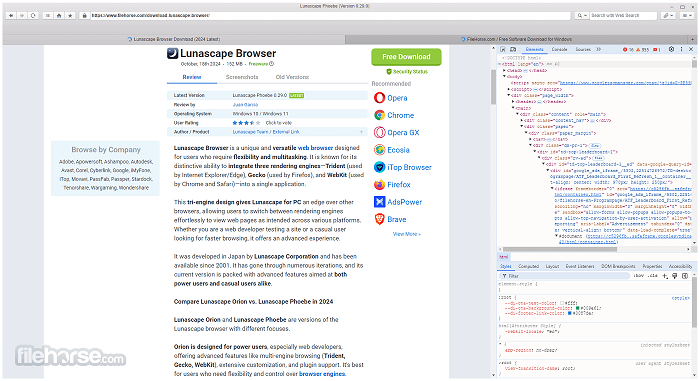This screenshot has width=700, height=381.
Task: Click the orange warning count badge
Action: [x=642, y=50]
